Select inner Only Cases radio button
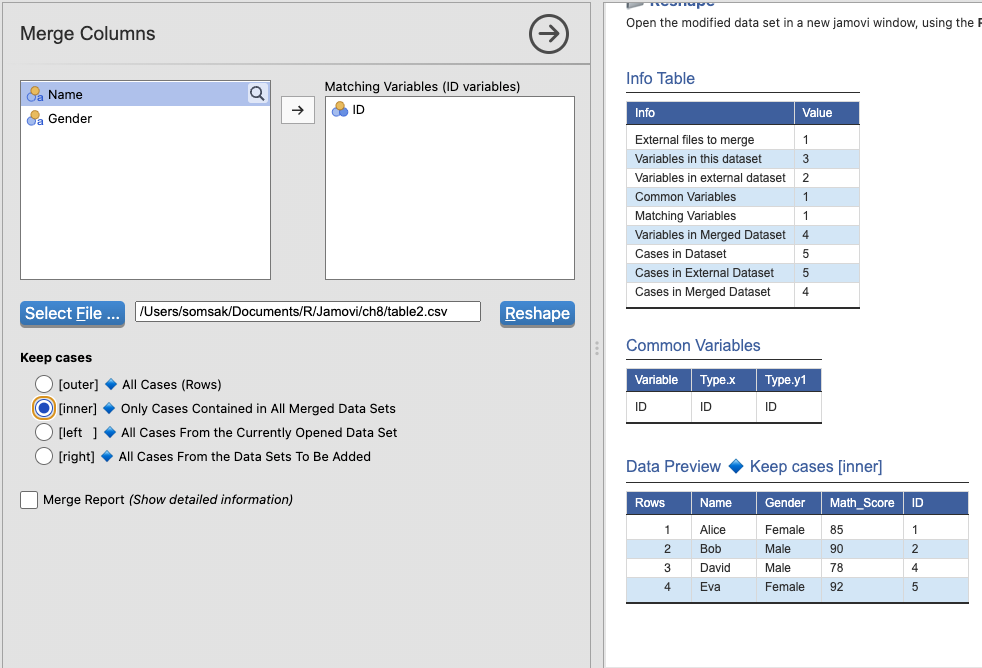The image size is (982, 668). pyautogui.click(x=44, y=409)
